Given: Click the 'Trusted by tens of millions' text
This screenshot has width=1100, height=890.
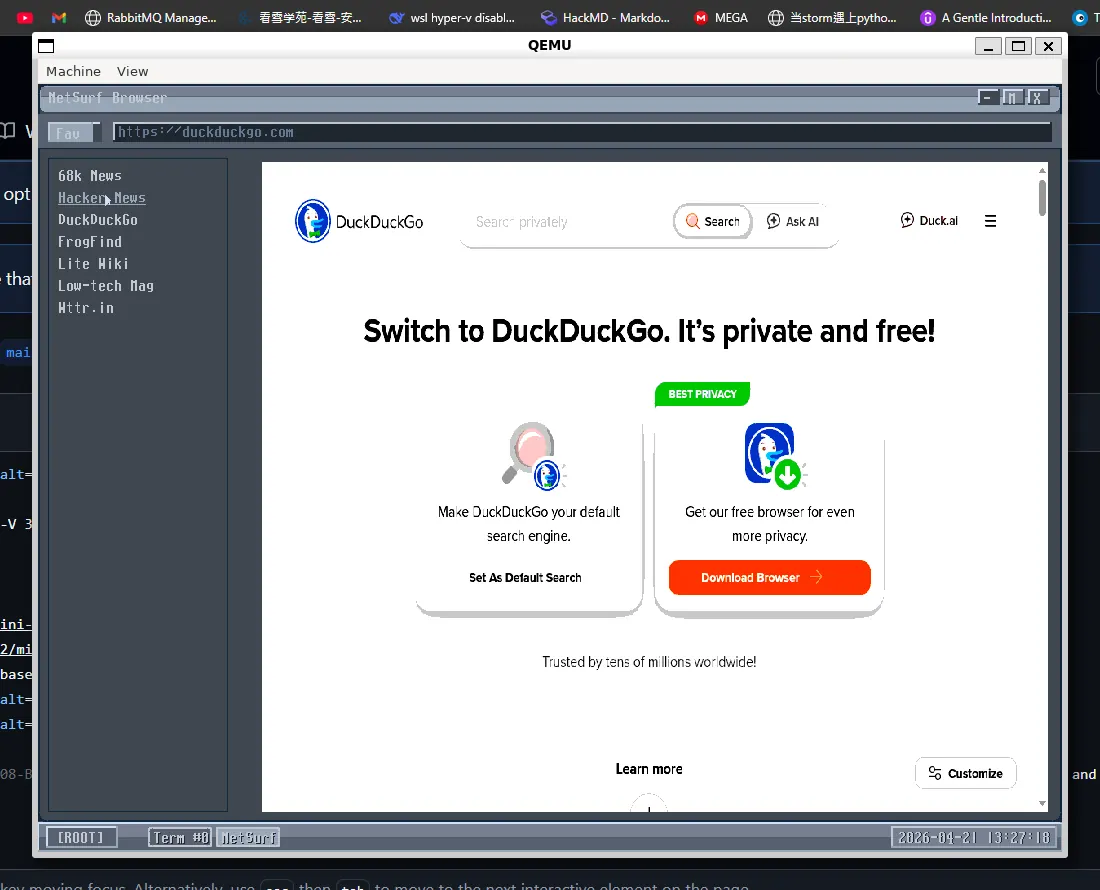Looking at the screenshot, I should pos(649,661).
